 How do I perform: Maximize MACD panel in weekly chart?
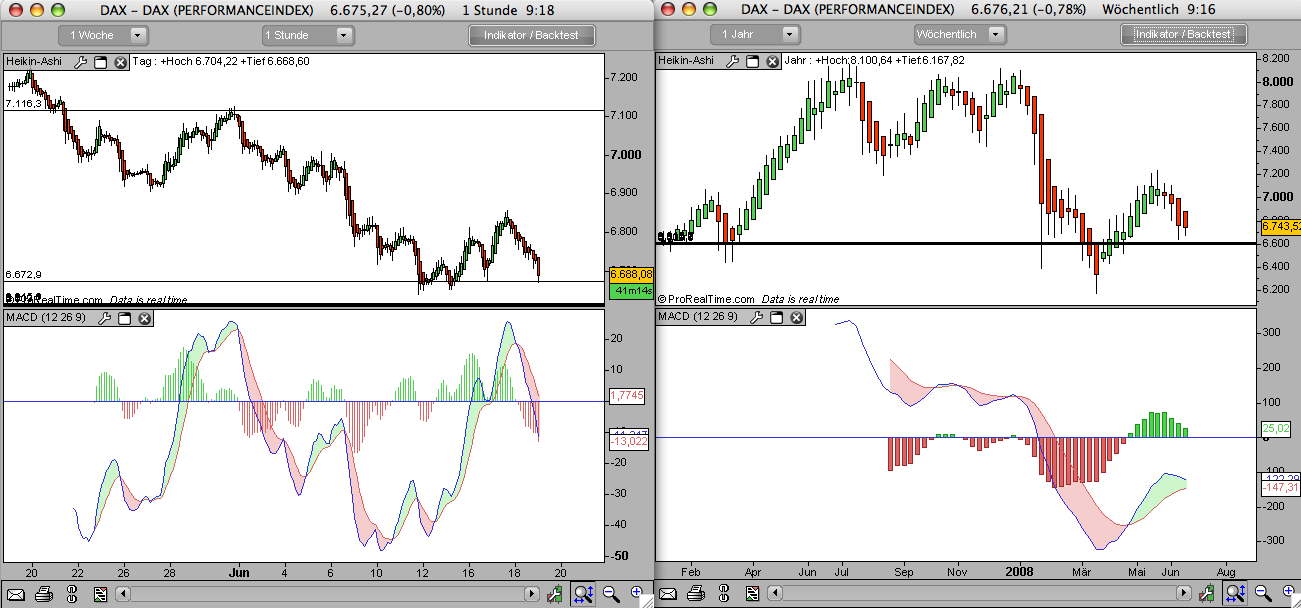[x=777, y=317]
